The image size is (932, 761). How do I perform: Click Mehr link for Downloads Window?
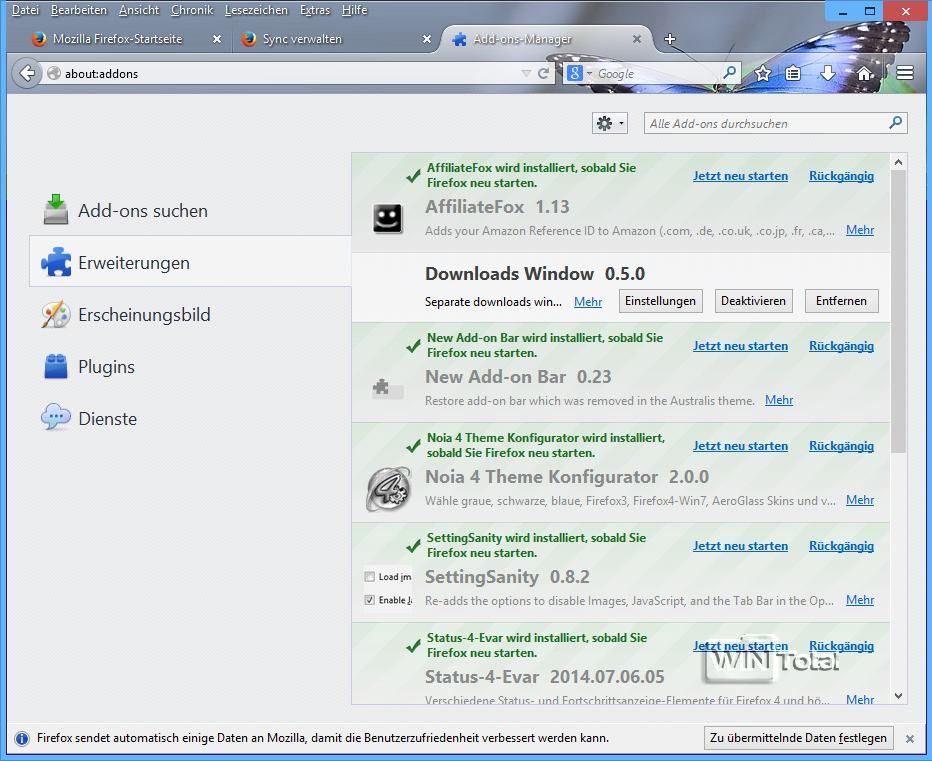tap(588, 302)
